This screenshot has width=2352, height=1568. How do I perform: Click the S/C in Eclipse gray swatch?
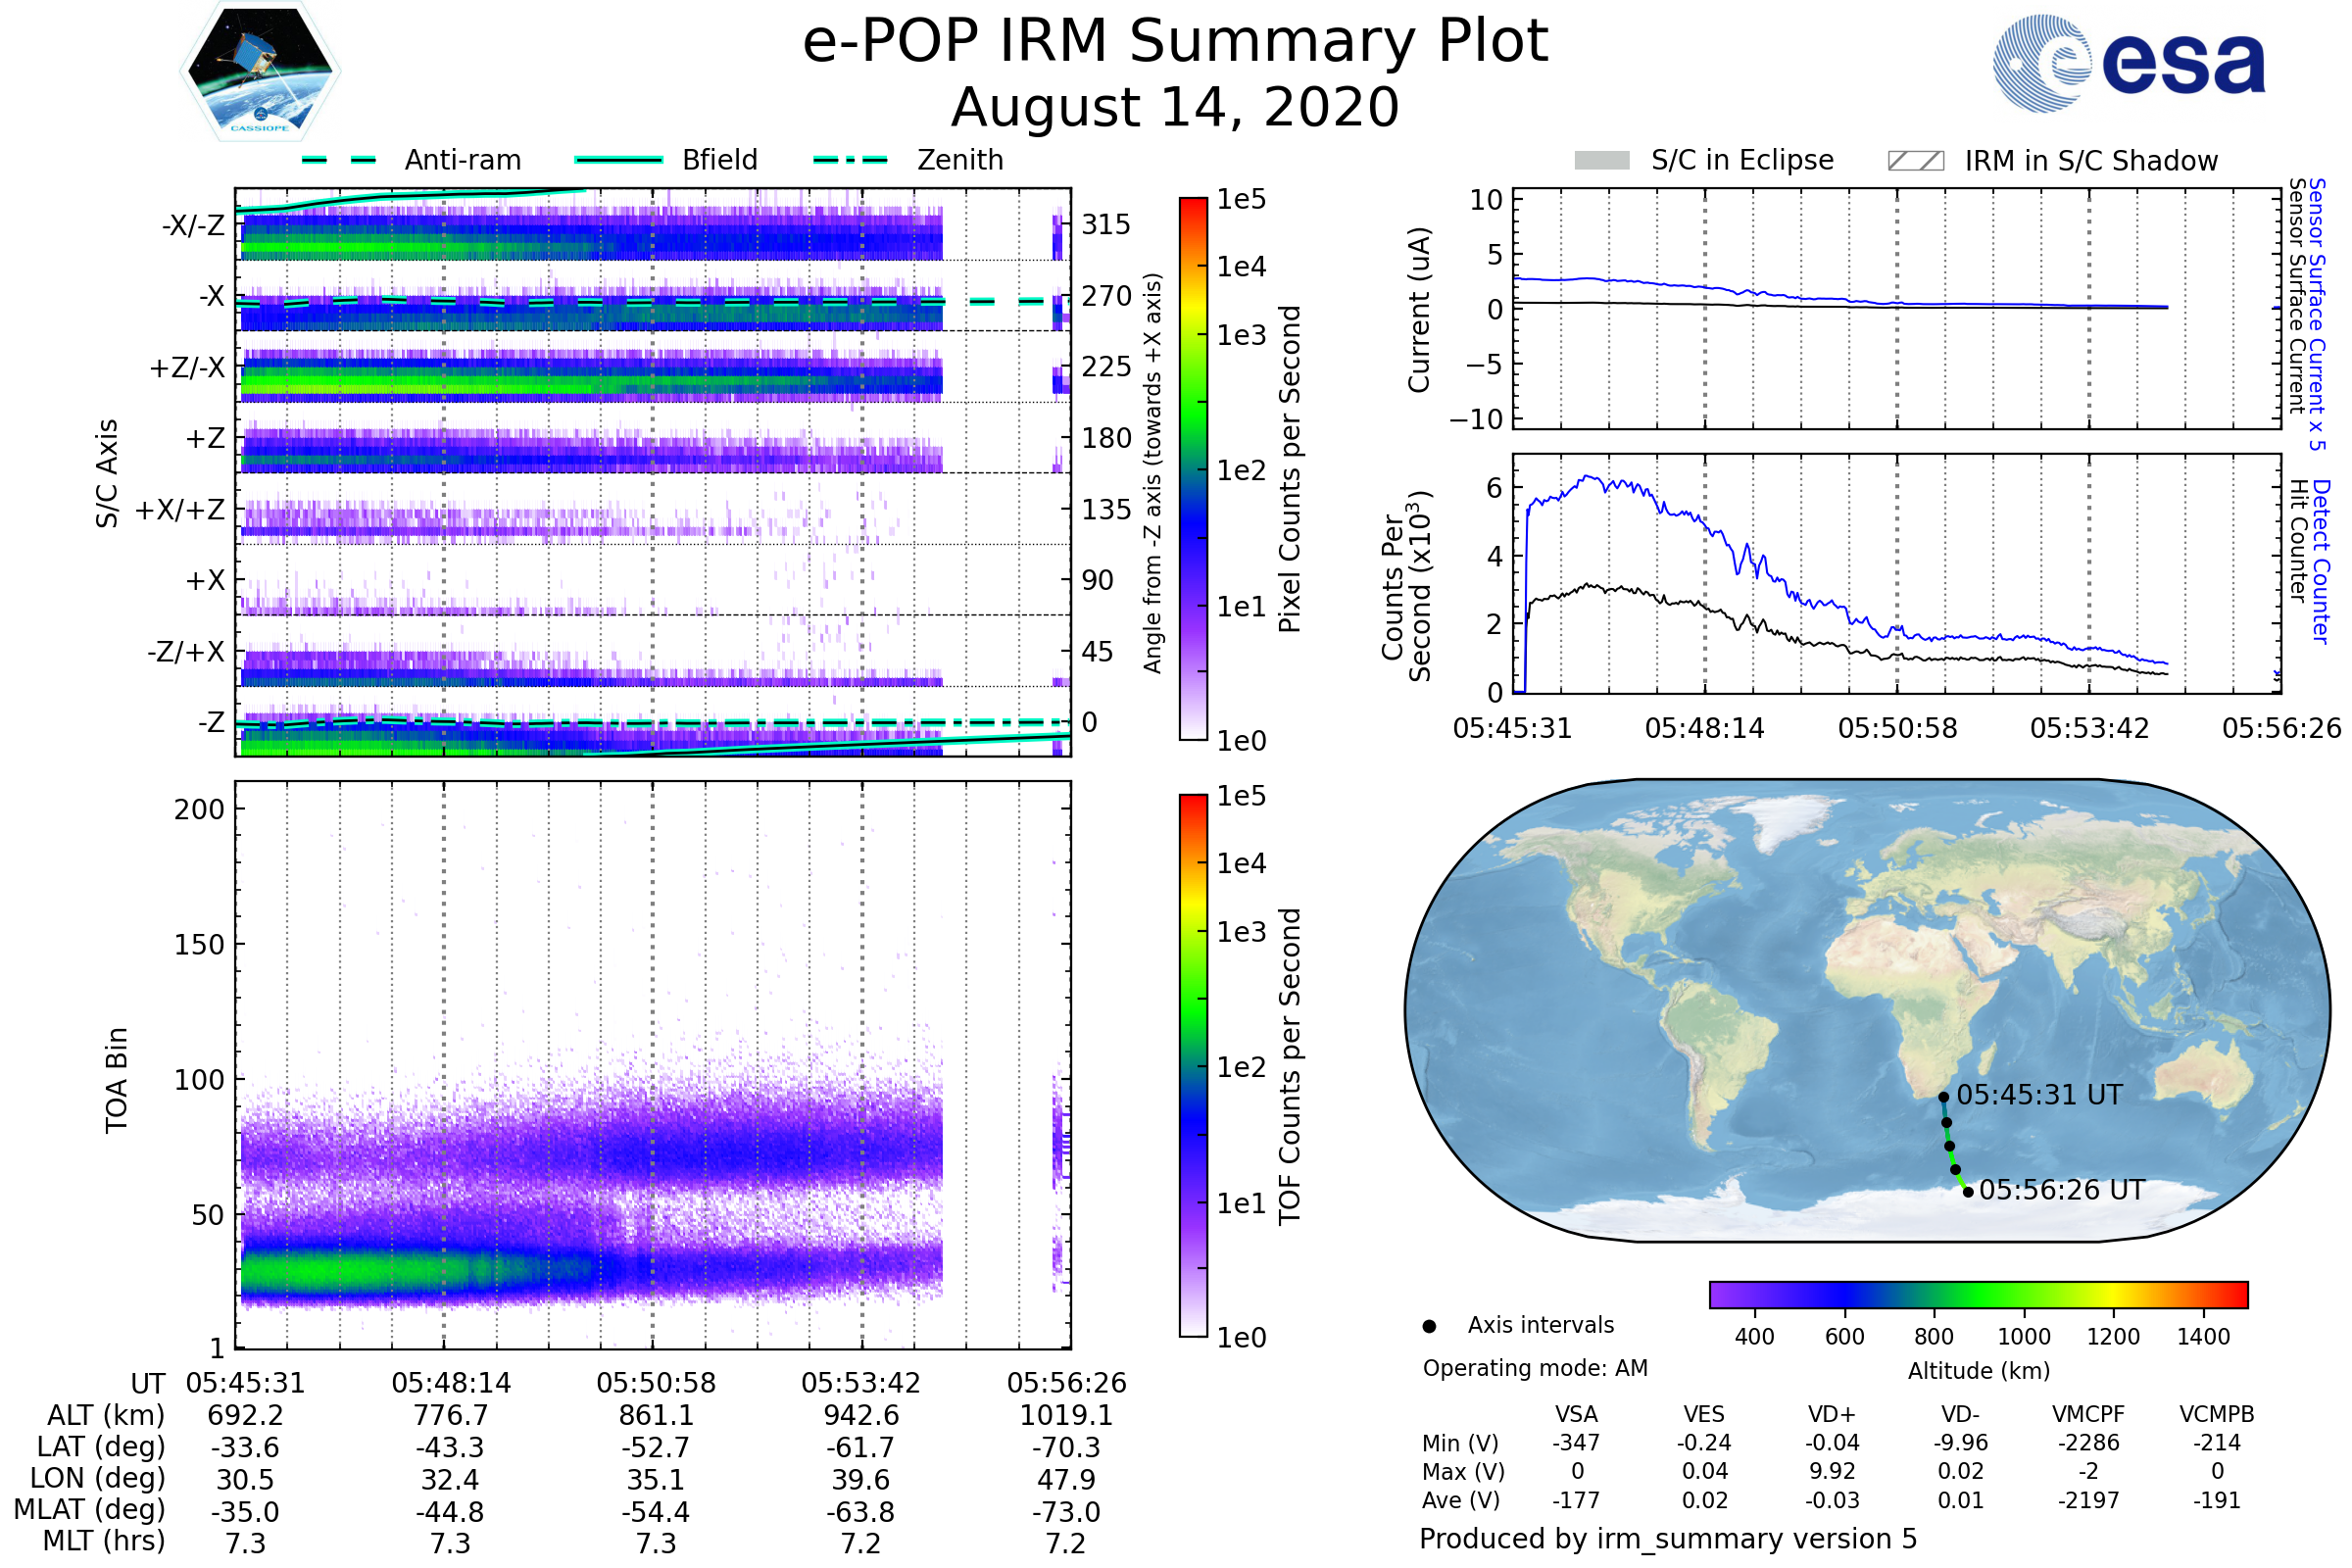[1602, 161]
